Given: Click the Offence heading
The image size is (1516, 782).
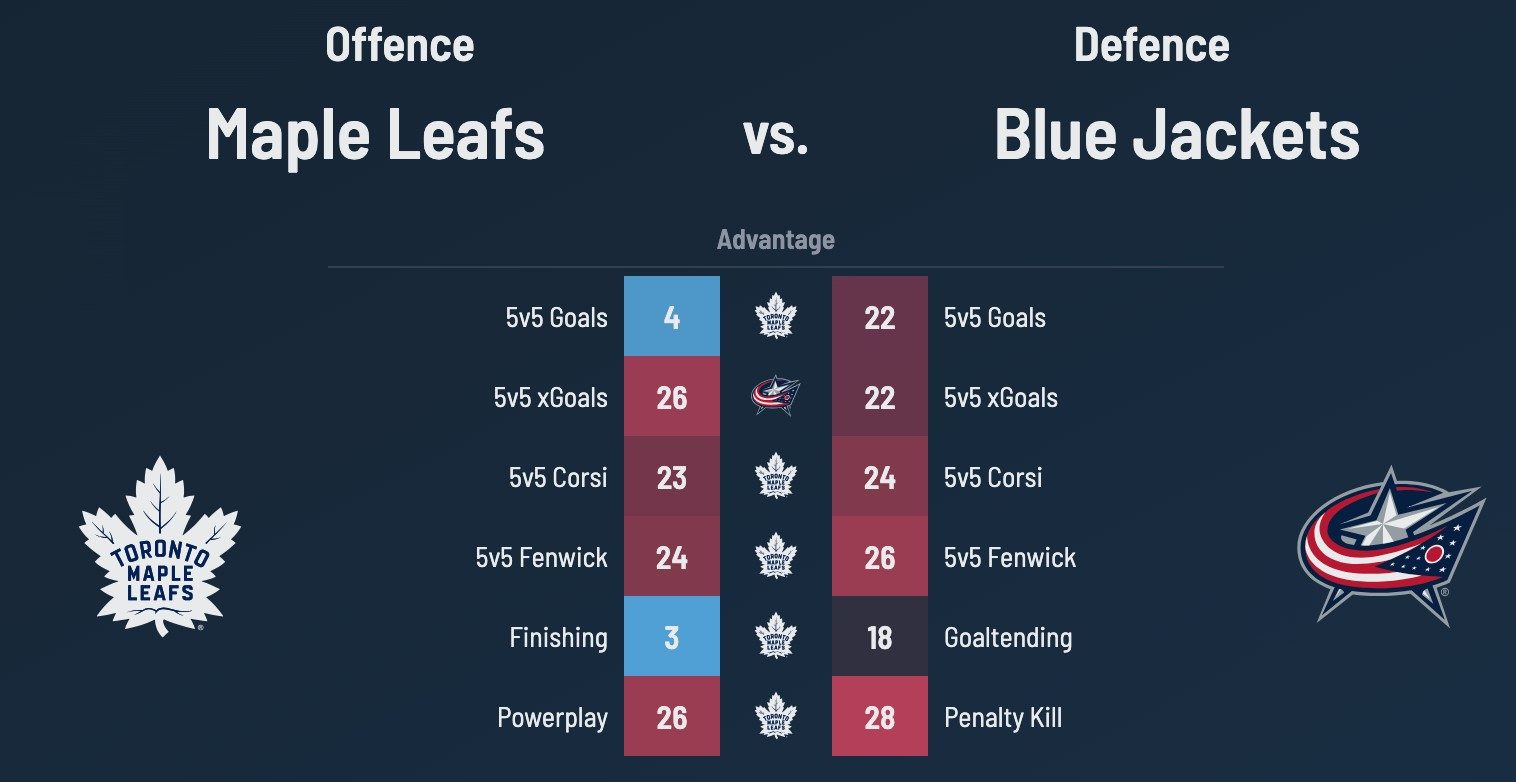Looking at the screenshot, I should (399, 46).
